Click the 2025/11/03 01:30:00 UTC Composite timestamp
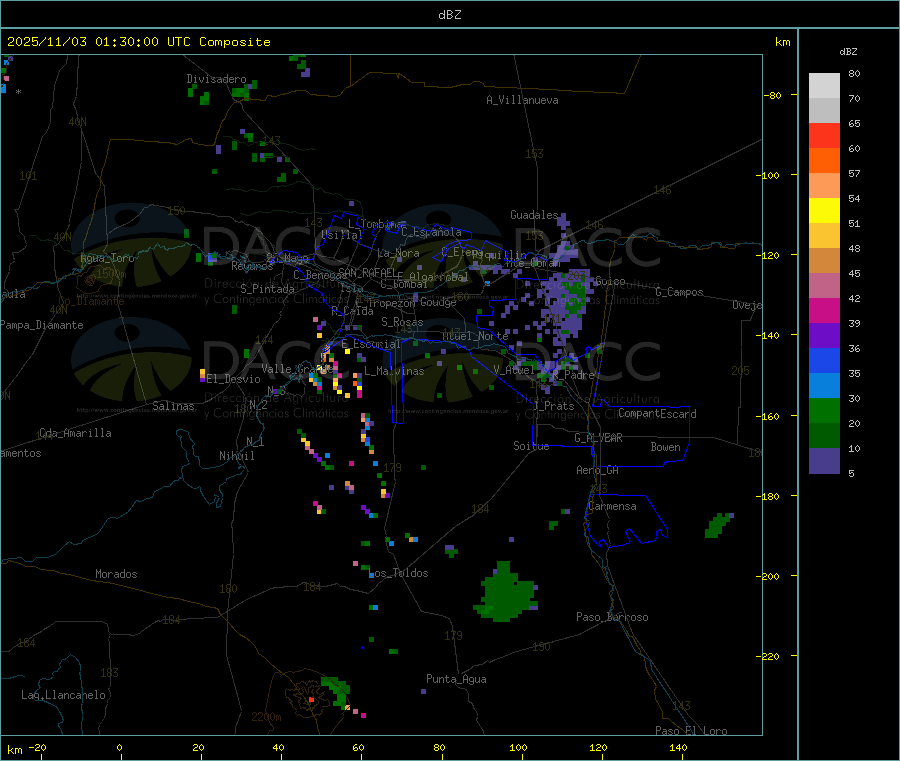Image resolution: width=900 pixels, height=761 pixels. (138, 41)
